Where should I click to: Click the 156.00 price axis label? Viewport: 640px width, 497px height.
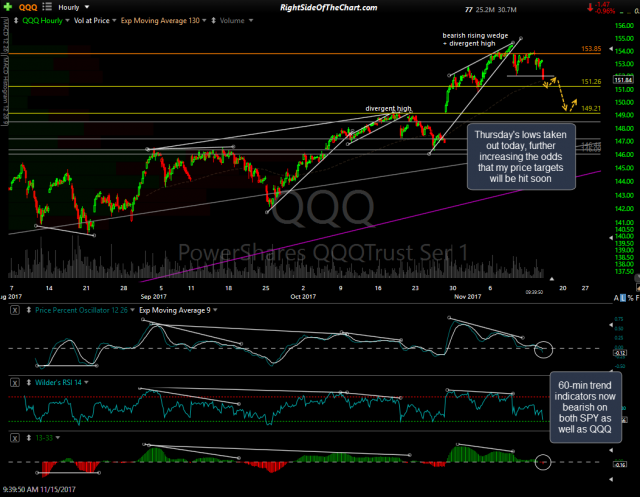click(624, 26)
